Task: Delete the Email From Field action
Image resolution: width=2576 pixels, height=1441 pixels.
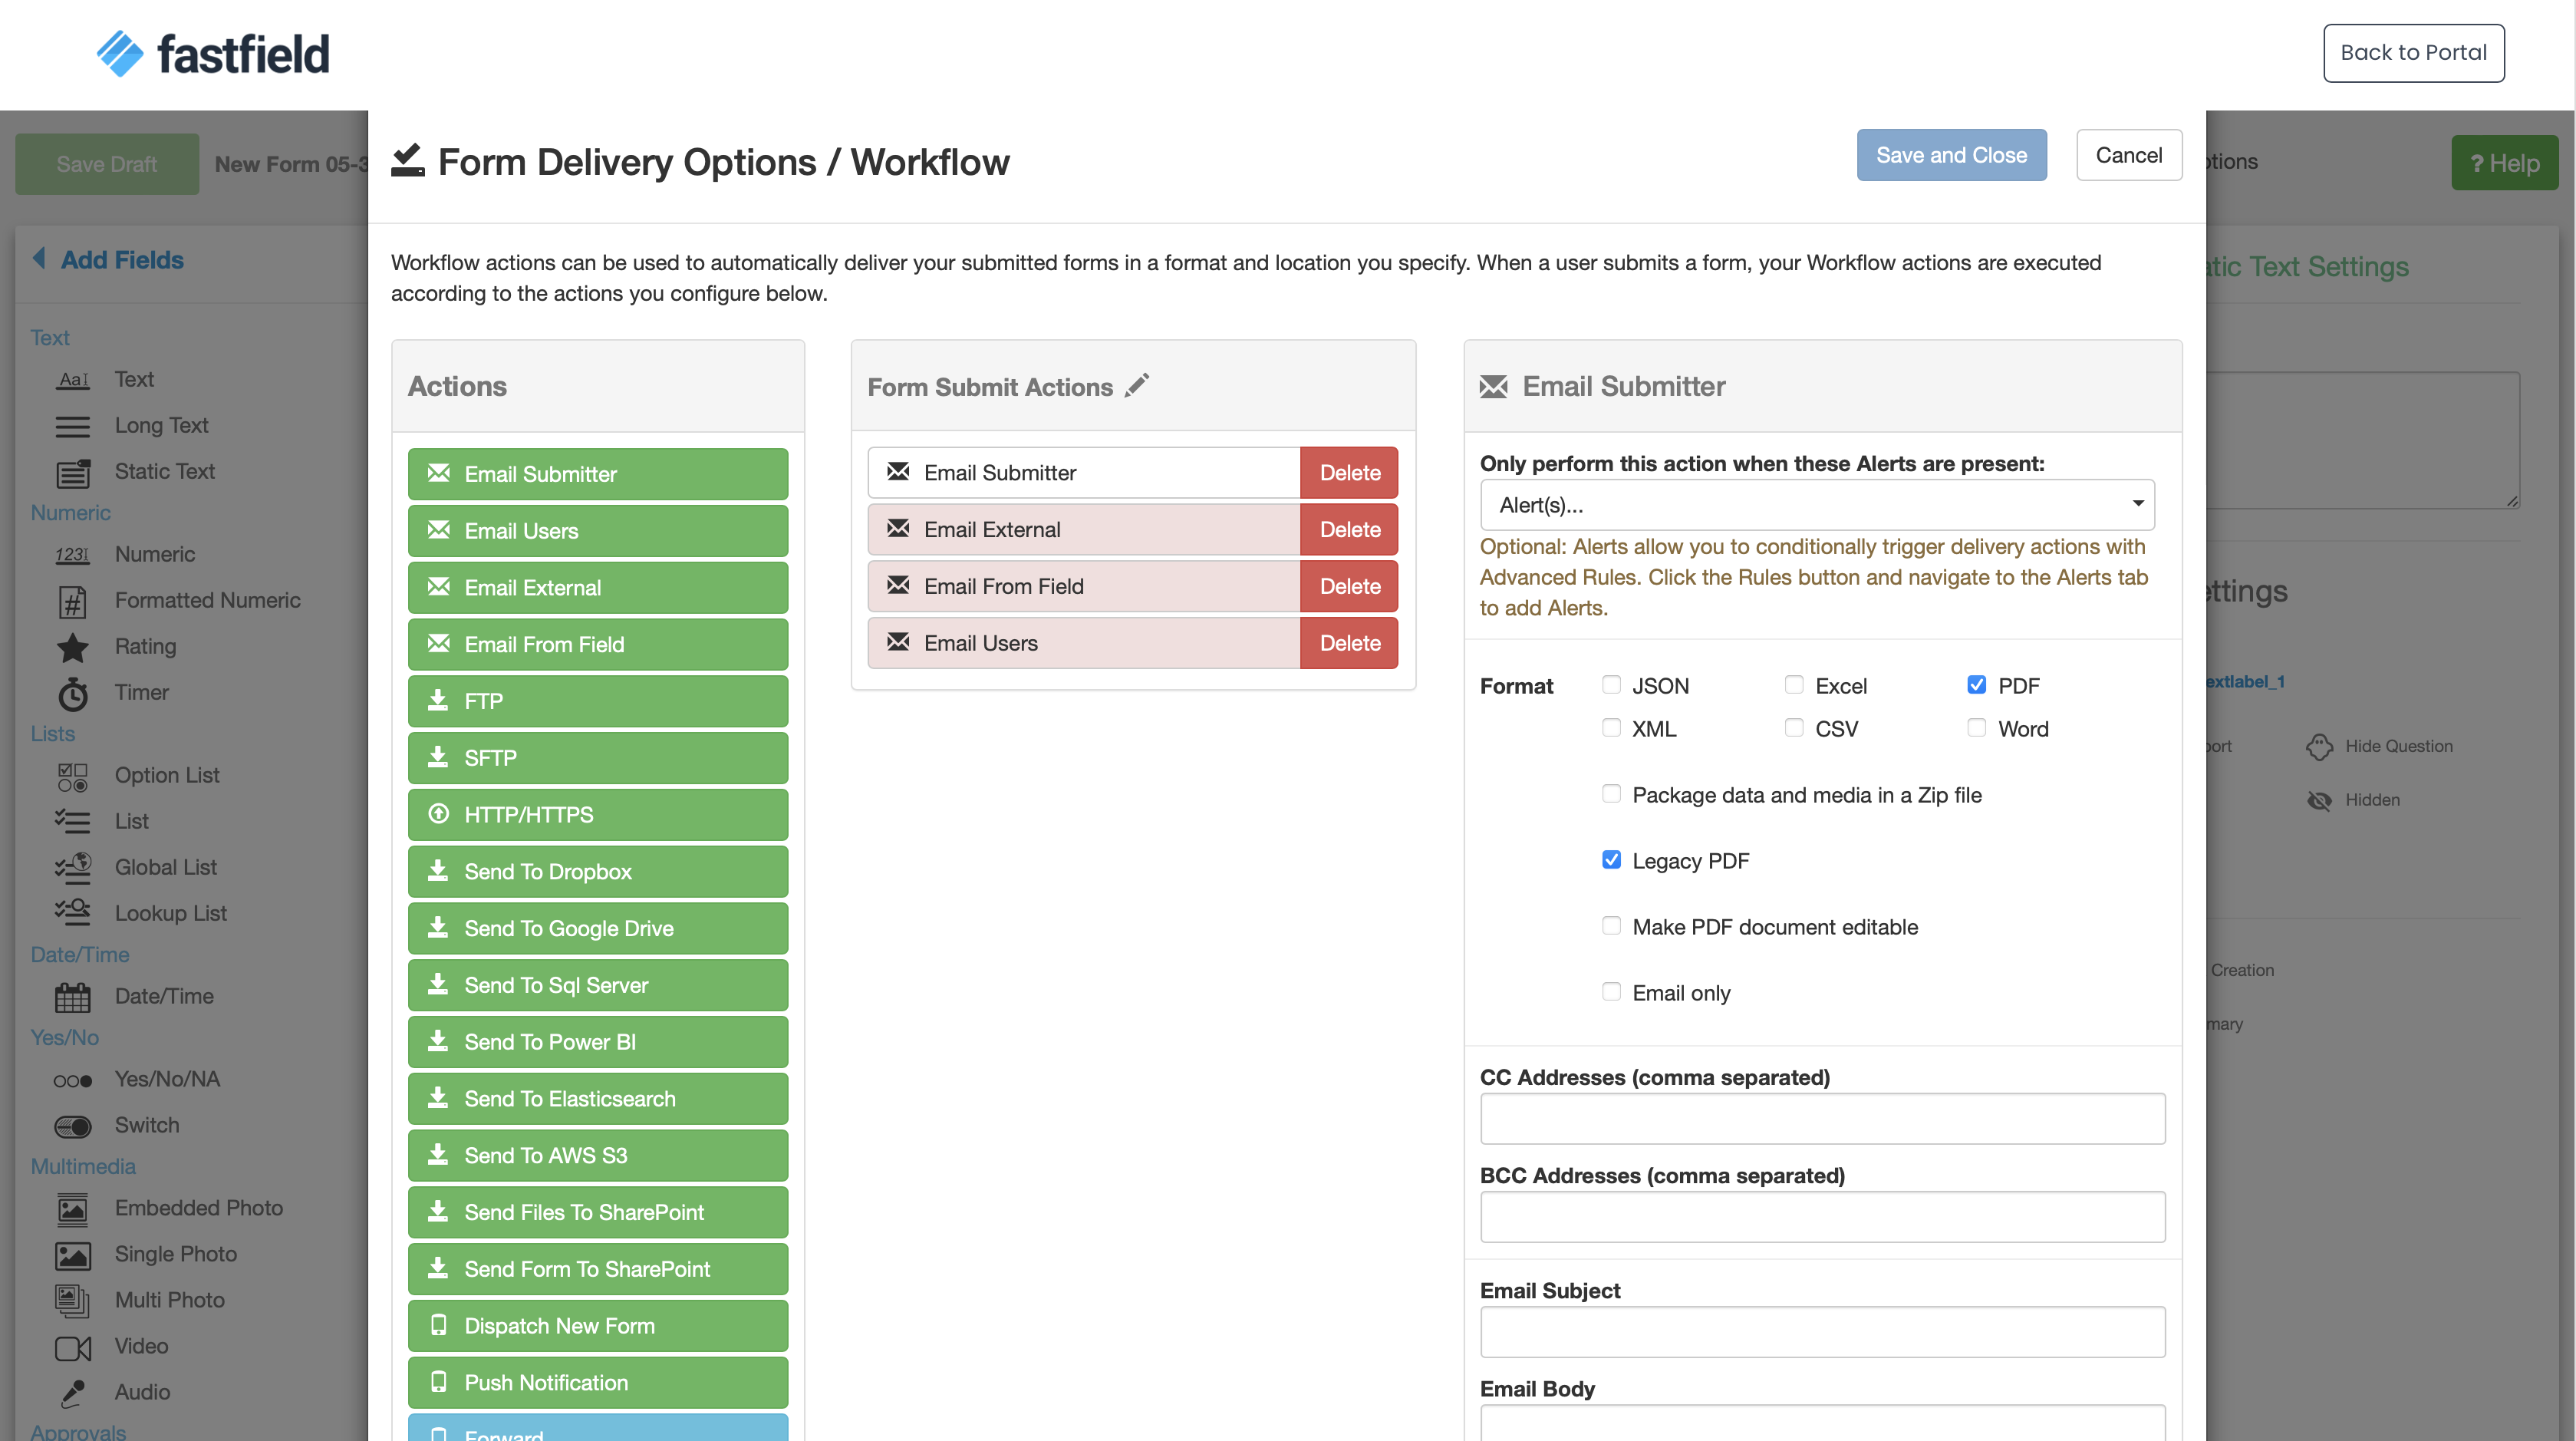Action: tap(1348, 587)
